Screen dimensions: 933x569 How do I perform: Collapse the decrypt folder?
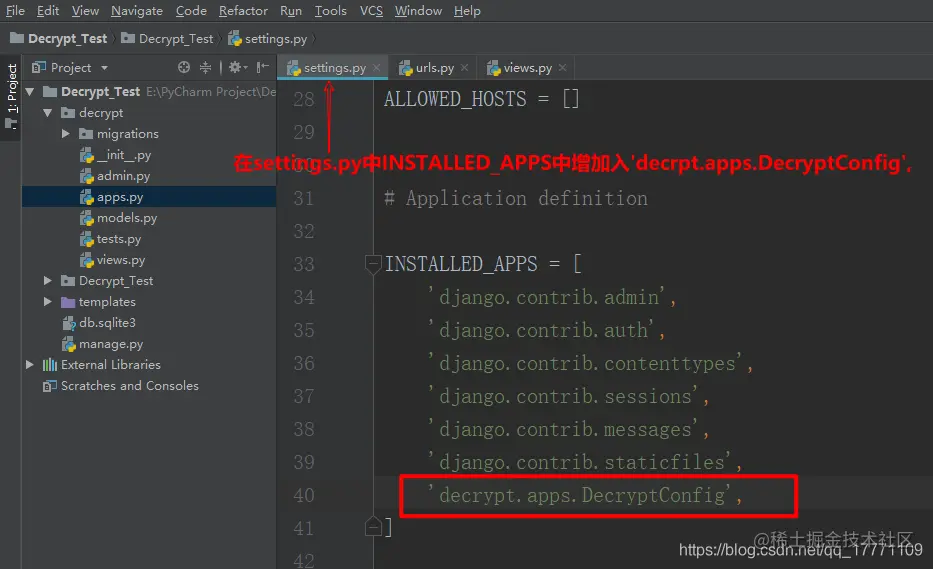(48, 112)
